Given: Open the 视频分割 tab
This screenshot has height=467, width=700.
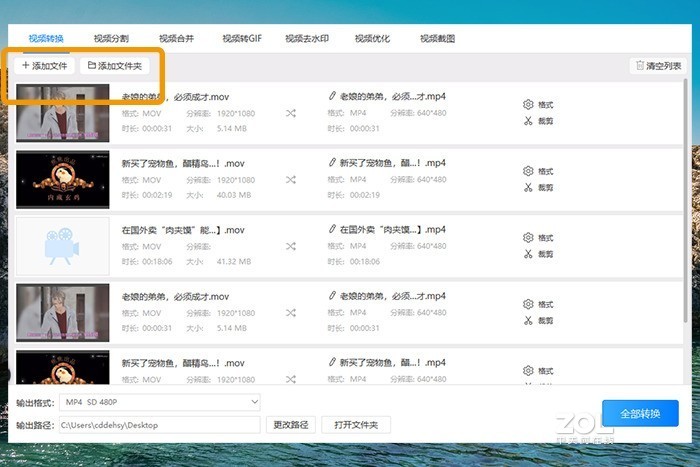Looking at the screenshot, I should tap(111, 38).
